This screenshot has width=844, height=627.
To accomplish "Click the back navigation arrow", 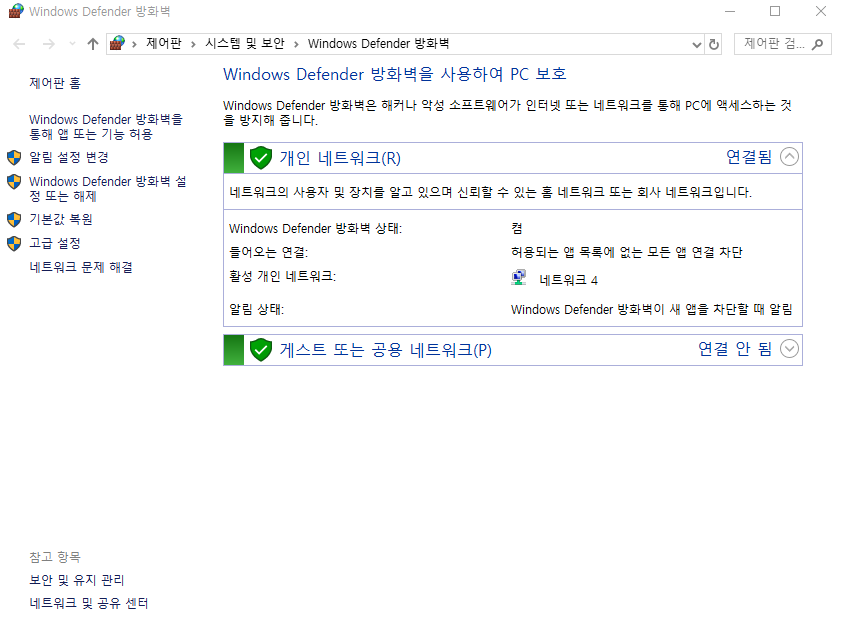I will [x=17, y=44].
